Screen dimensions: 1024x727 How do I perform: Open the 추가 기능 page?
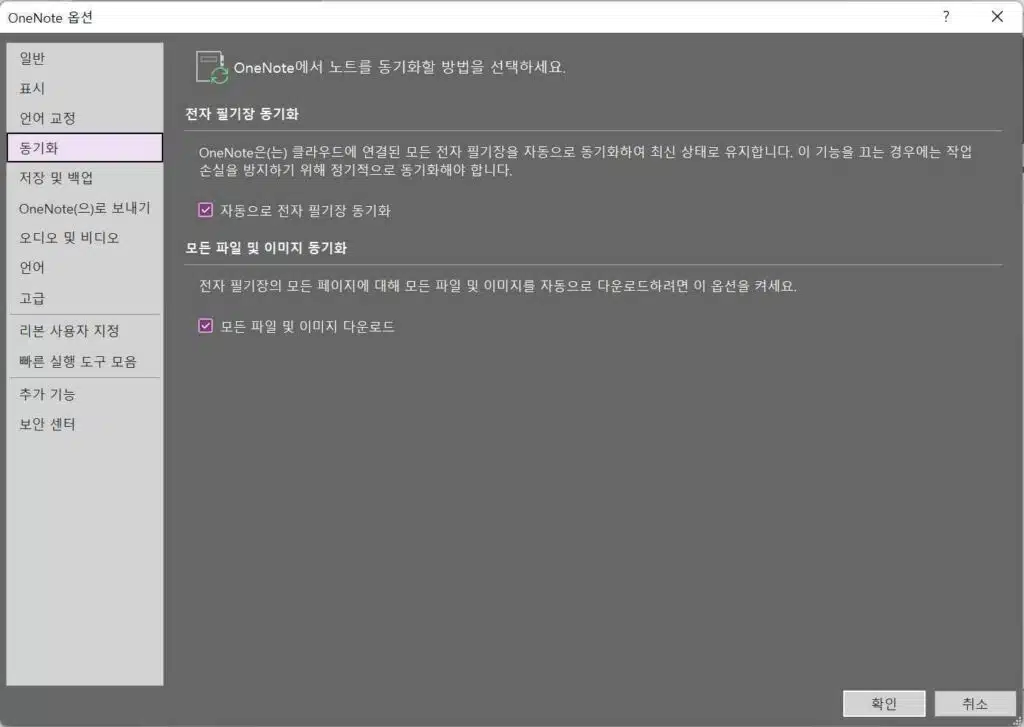[x=84, y=394]
